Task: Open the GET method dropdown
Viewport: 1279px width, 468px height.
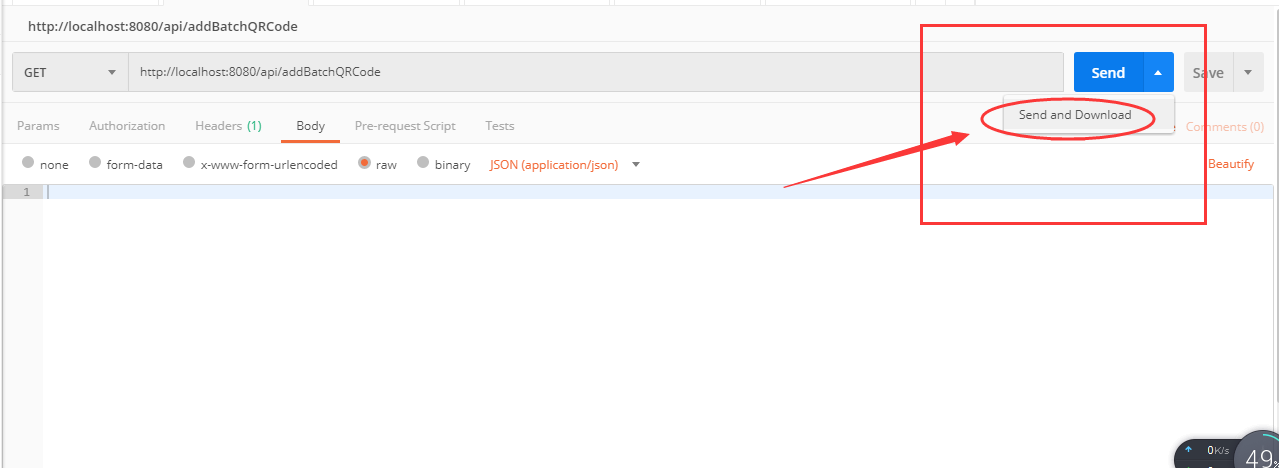Action: click(70, 72)
